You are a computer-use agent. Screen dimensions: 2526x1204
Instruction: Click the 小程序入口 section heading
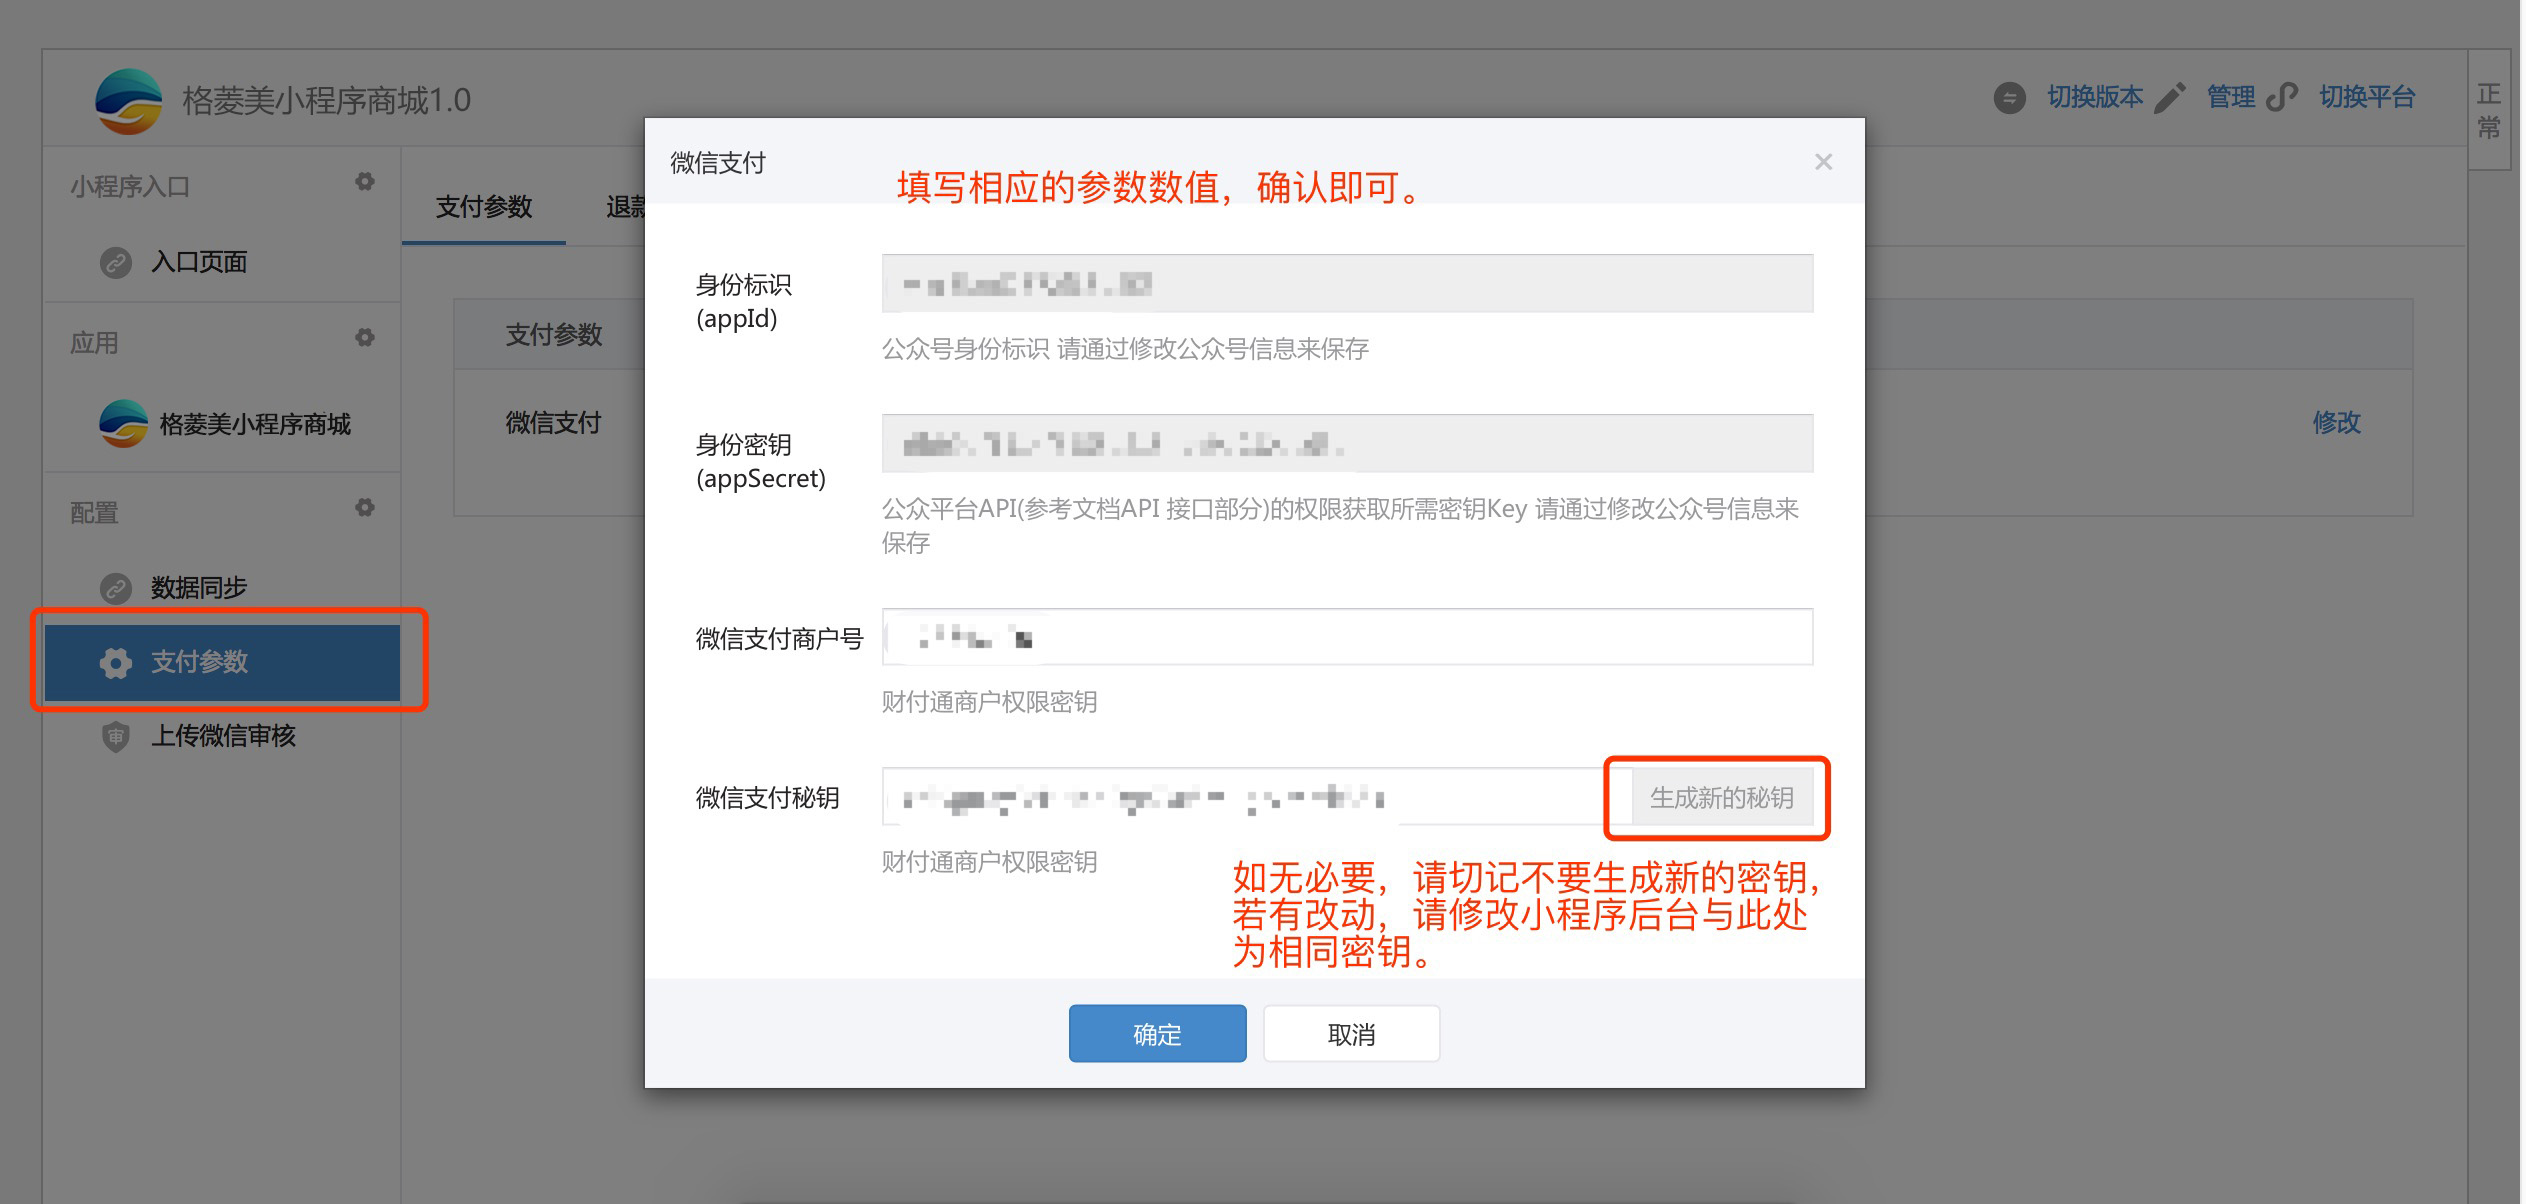coord(130,187)
